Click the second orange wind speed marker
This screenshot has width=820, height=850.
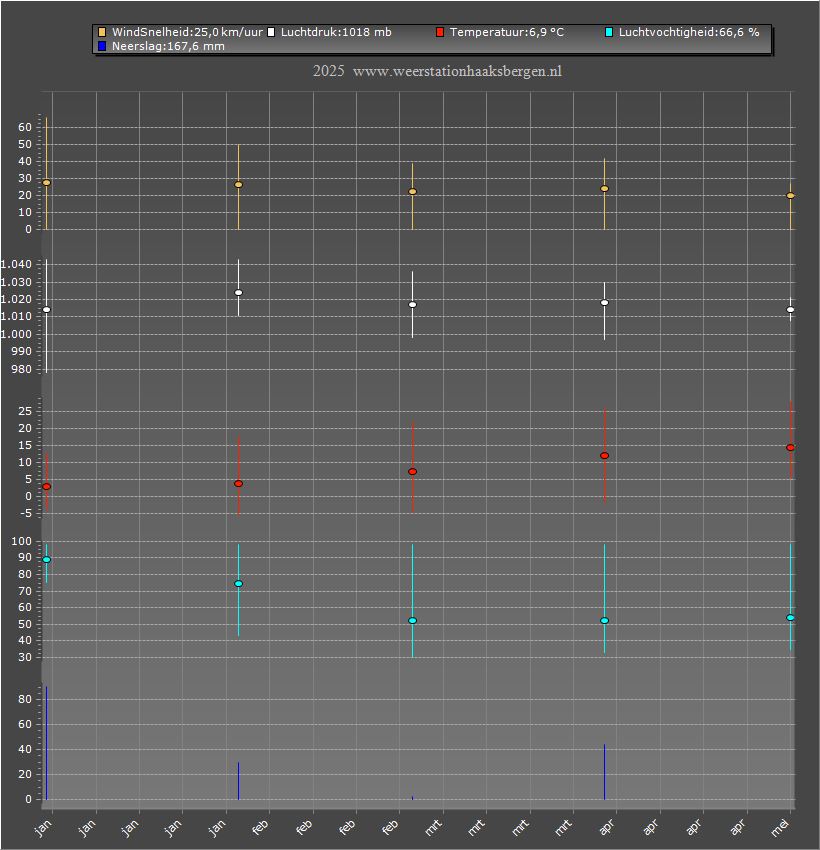tap(238, 184)
